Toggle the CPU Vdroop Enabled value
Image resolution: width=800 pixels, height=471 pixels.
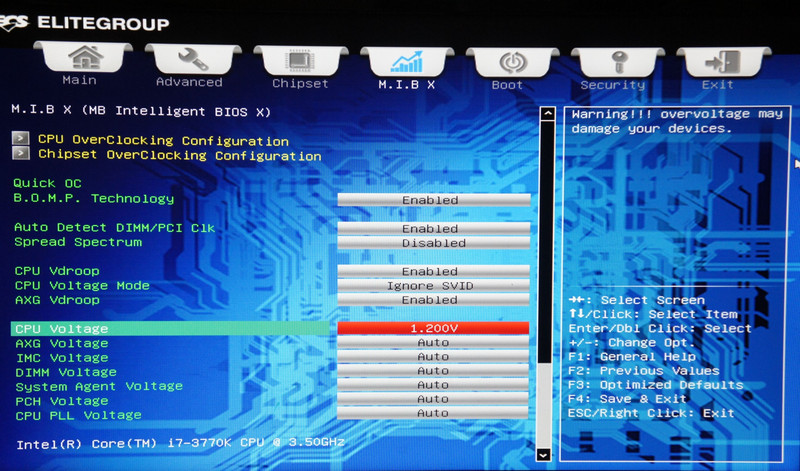point(432,272)
